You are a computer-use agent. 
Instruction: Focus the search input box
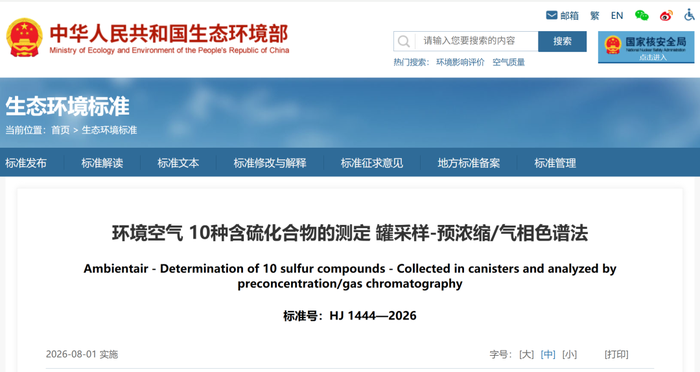(x=476, y=41)
